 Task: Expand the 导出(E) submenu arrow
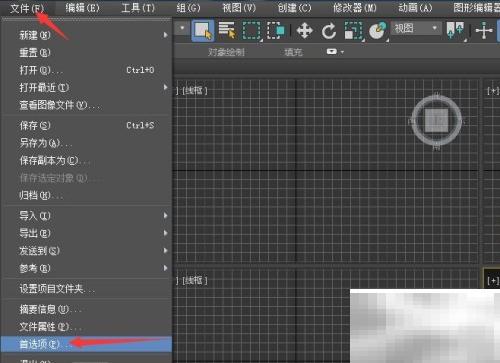[x=165, y=233]
